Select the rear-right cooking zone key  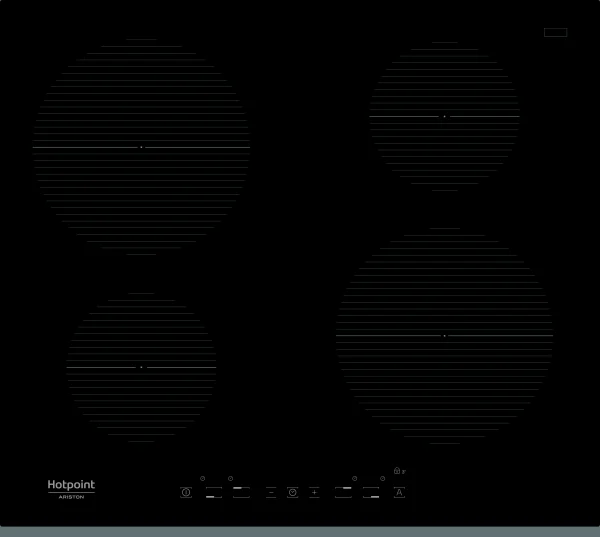point(343,492)
